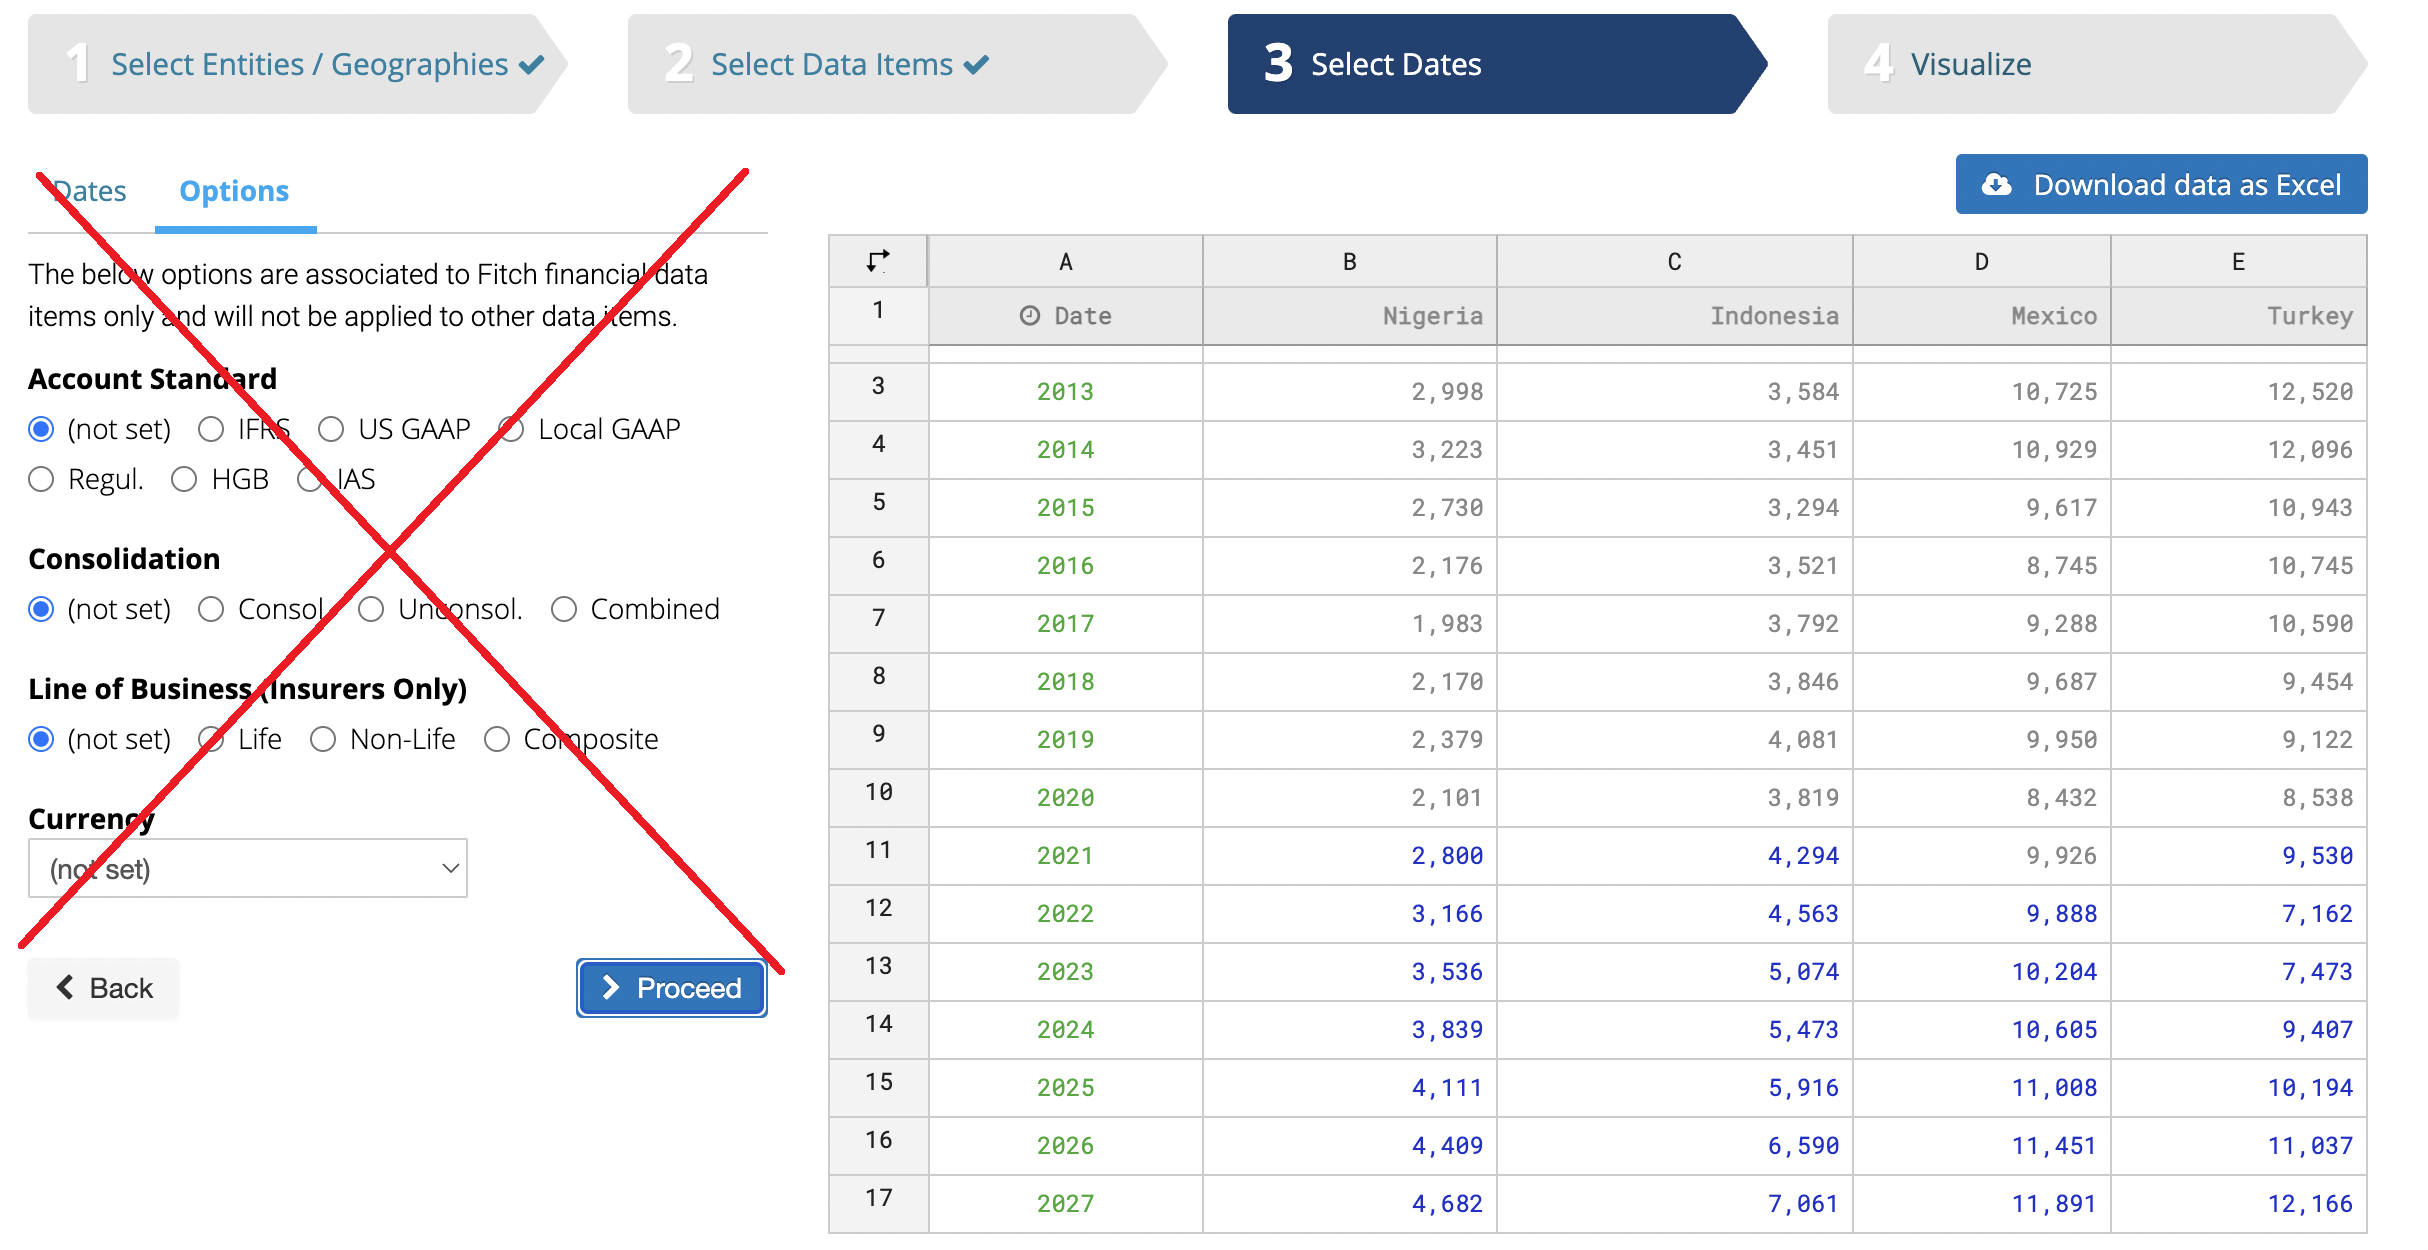Viewport: 2428px width, 1250px height.
Task: Click the Nigeria 2021 value cell
Action: coord(1445,856)
